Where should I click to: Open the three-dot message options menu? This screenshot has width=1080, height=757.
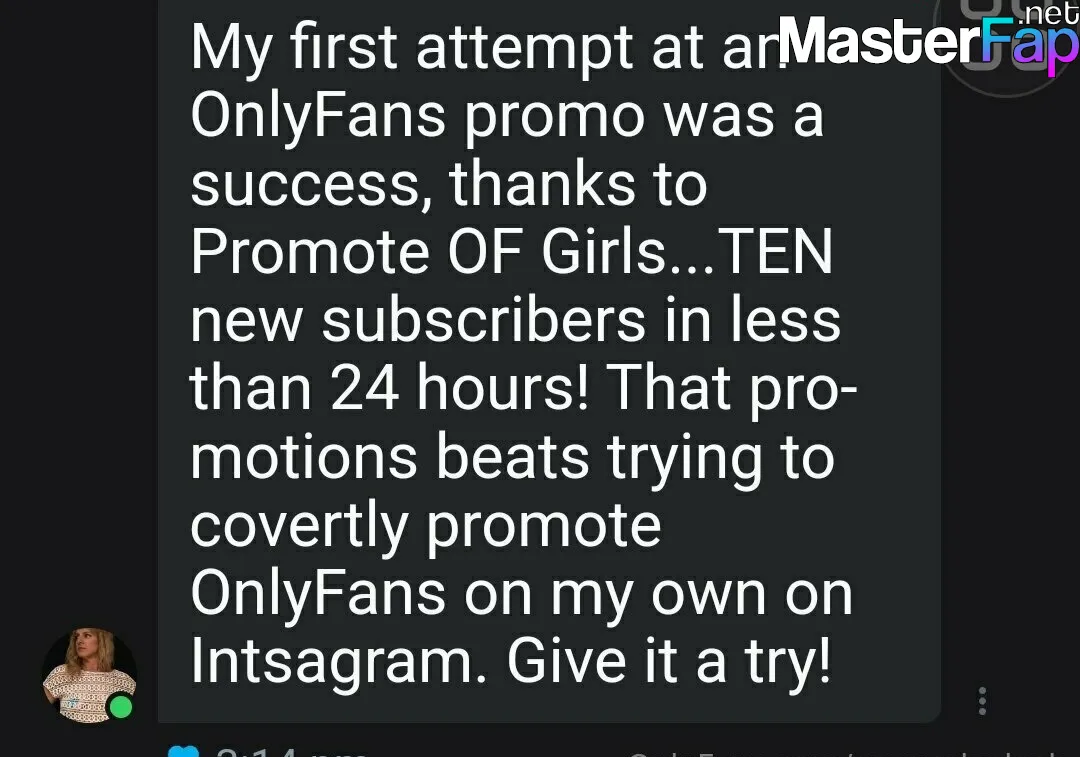click(982, 701)
